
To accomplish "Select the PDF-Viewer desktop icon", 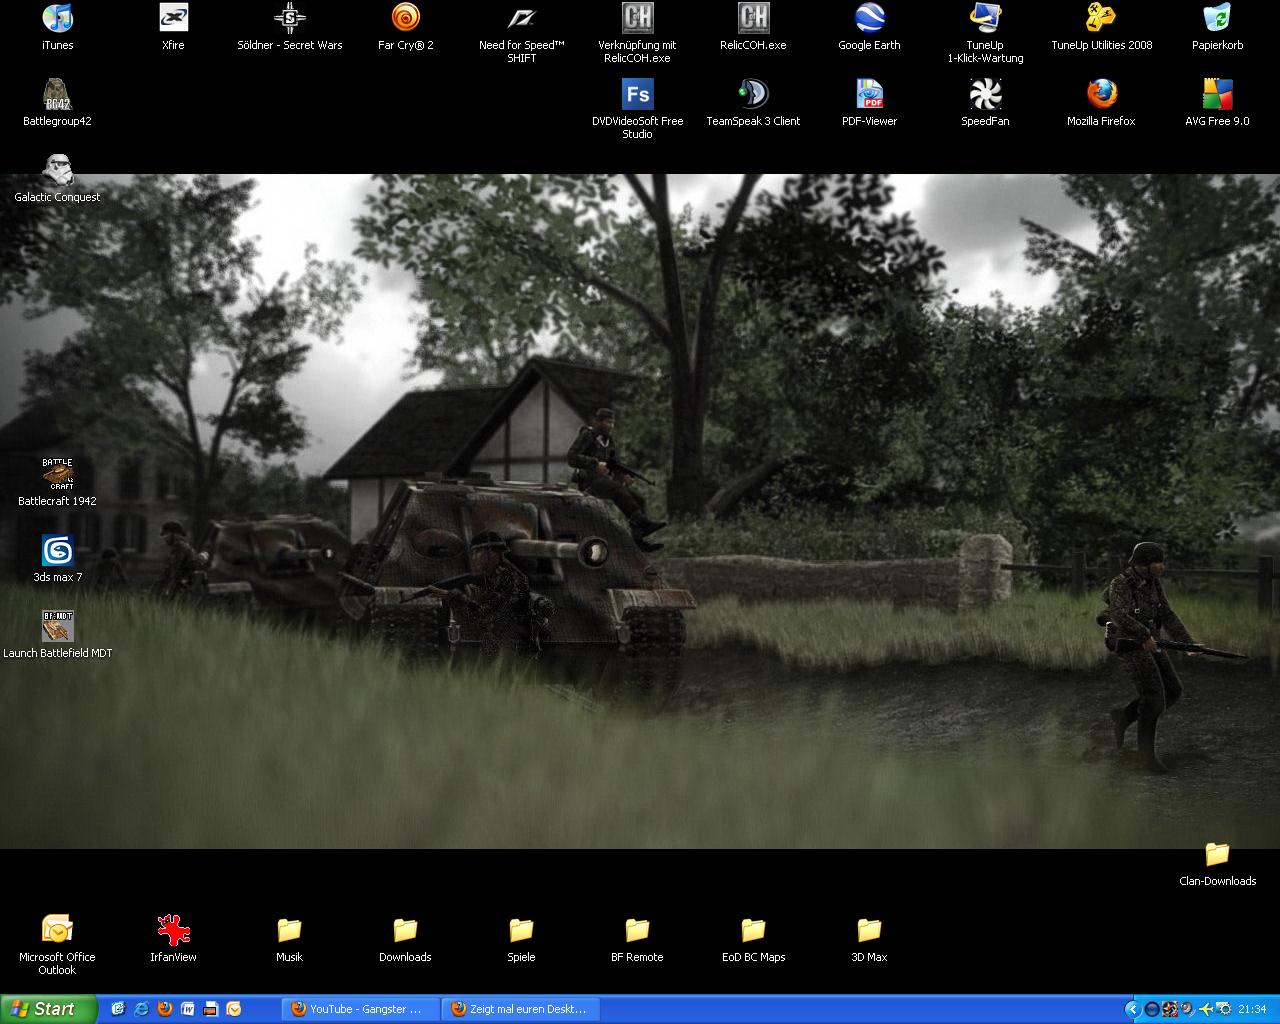I will click(869, 103).
